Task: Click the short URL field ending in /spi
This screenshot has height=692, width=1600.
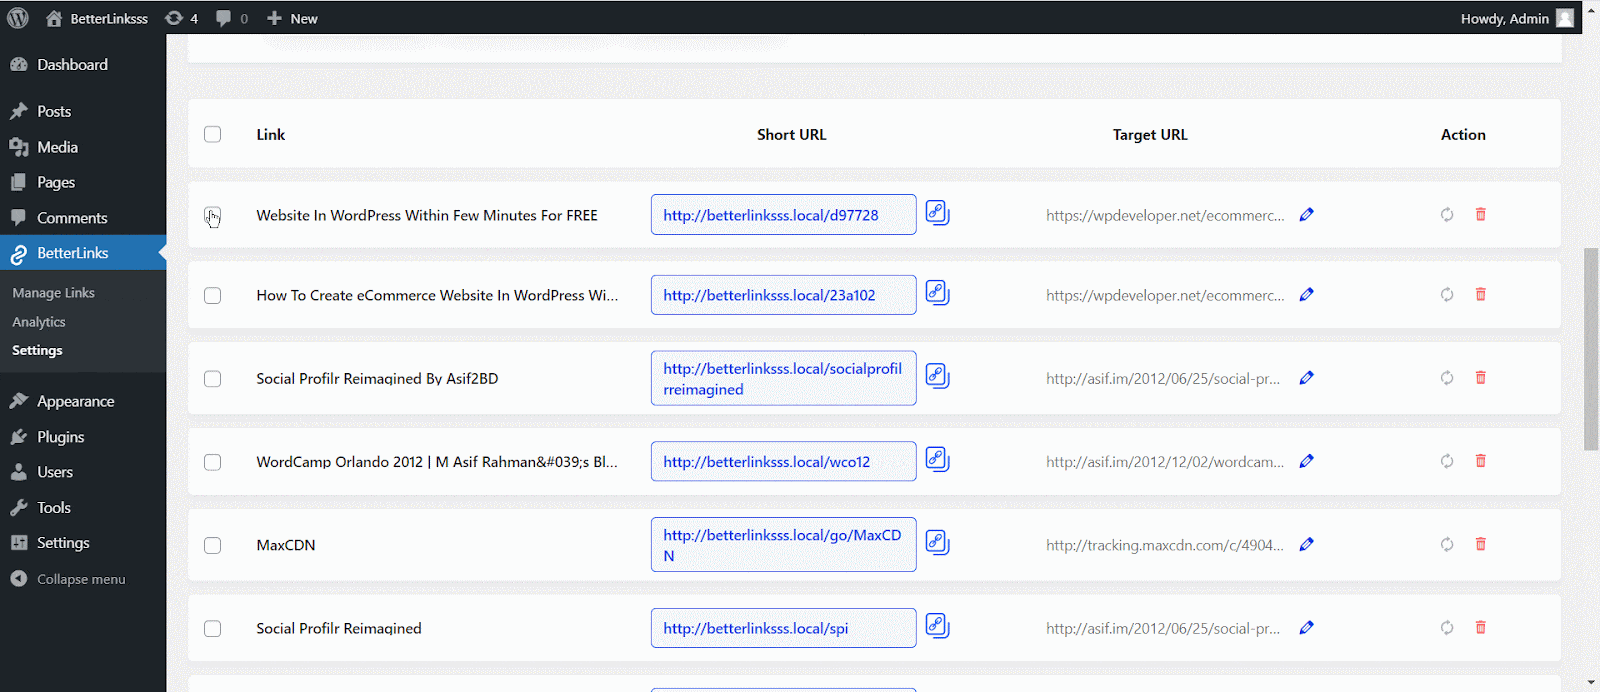Action: (x=783, y=628)
